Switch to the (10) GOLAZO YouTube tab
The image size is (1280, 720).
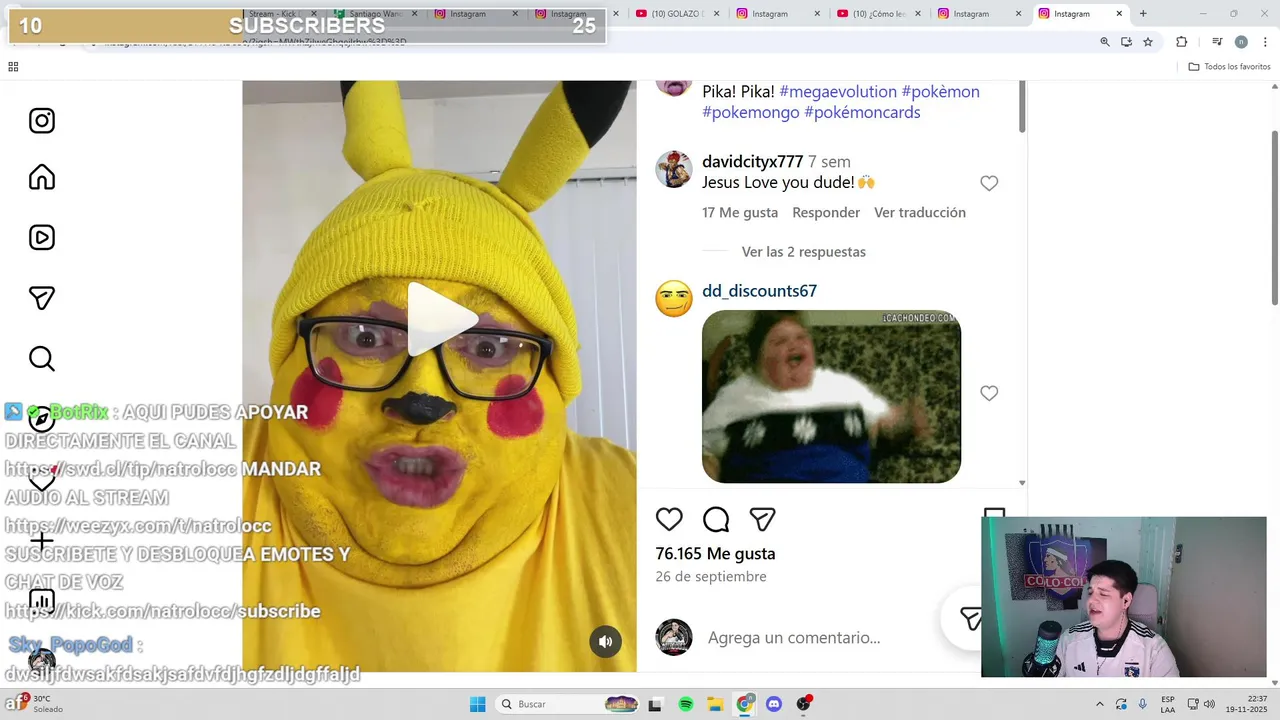pos(676,14)
